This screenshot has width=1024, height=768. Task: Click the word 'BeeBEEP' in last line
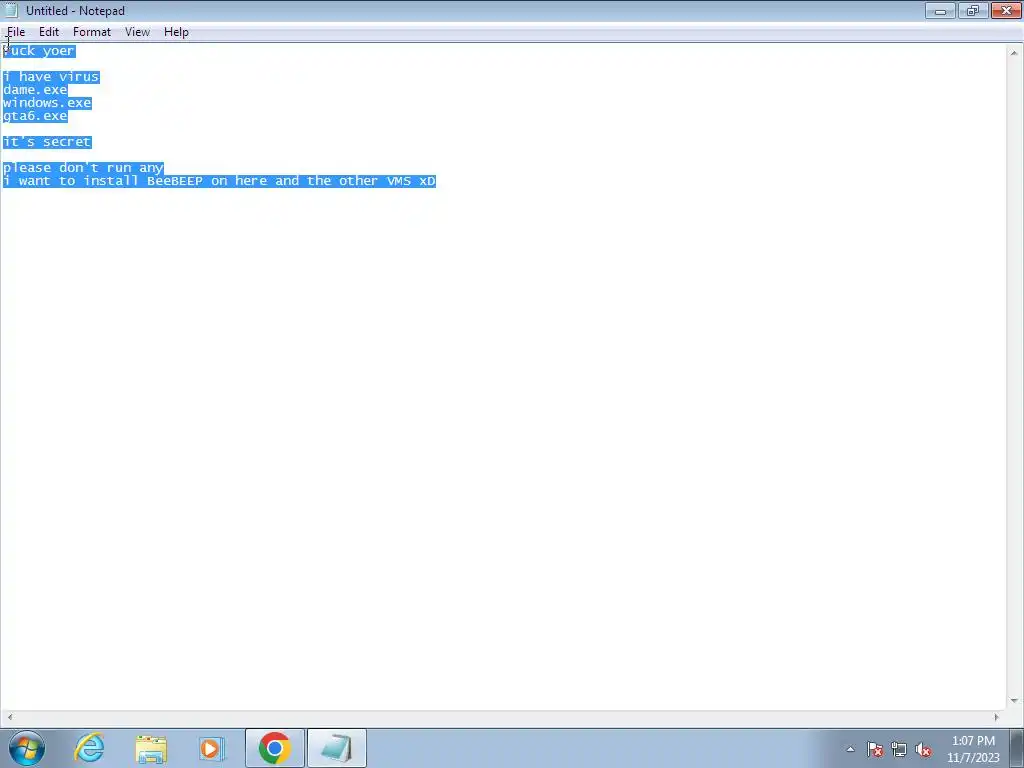point(175,182)
